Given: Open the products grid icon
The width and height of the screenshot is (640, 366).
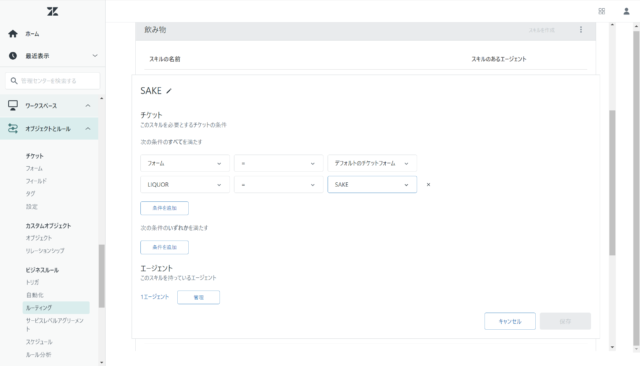Looking at the screenshot, I should 602,11.
